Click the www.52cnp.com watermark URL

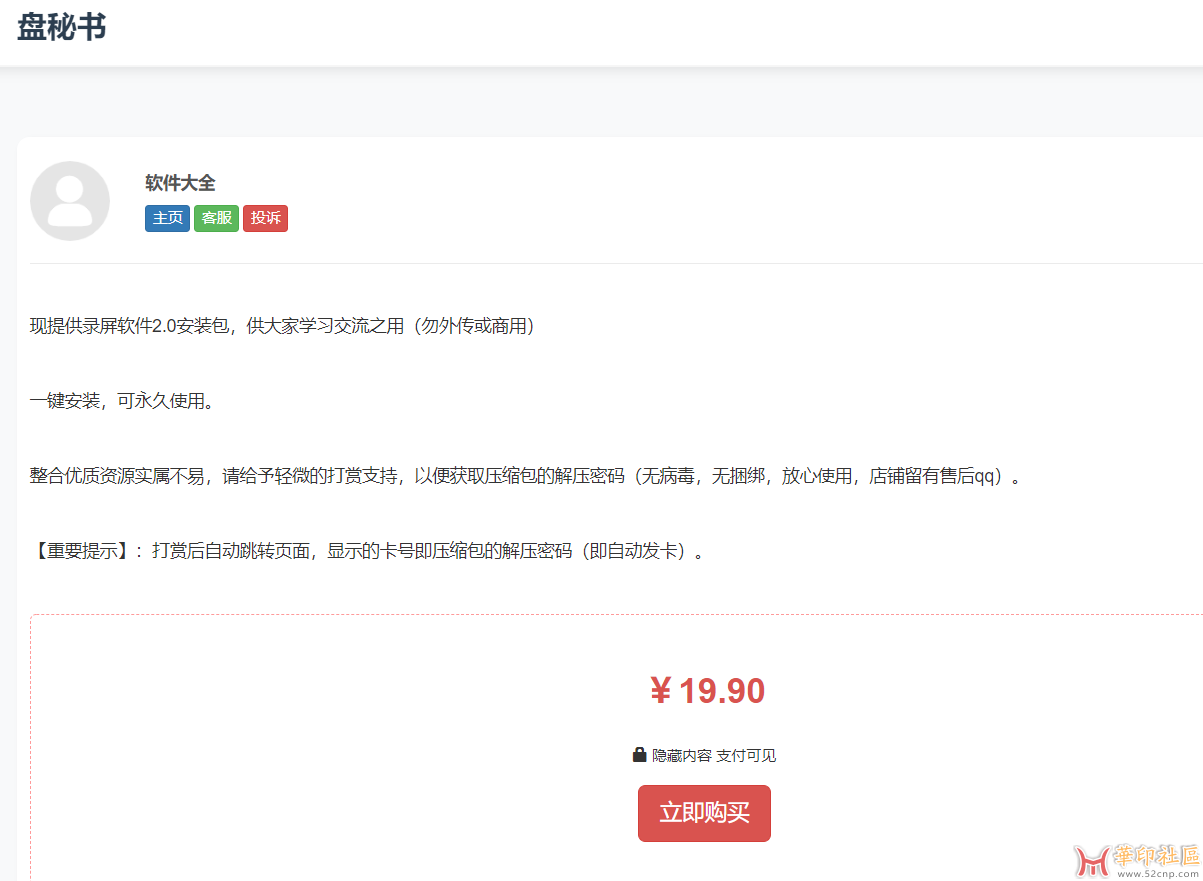coord(1156,873)
